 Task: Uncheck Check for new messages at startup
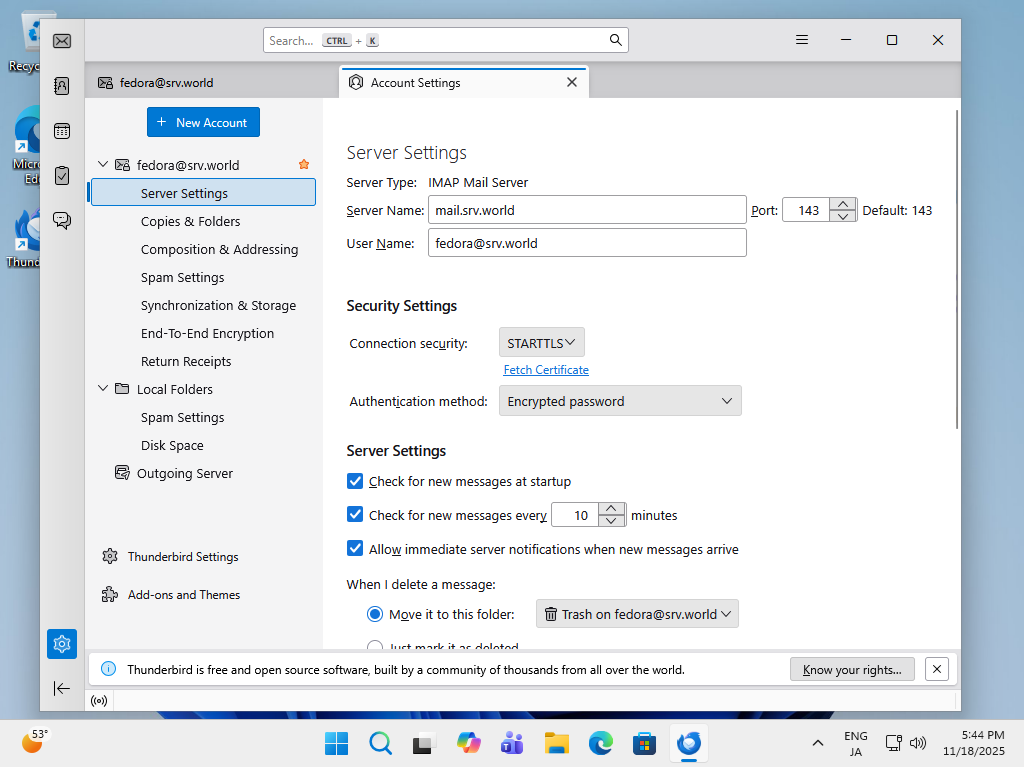click(355, 481)
